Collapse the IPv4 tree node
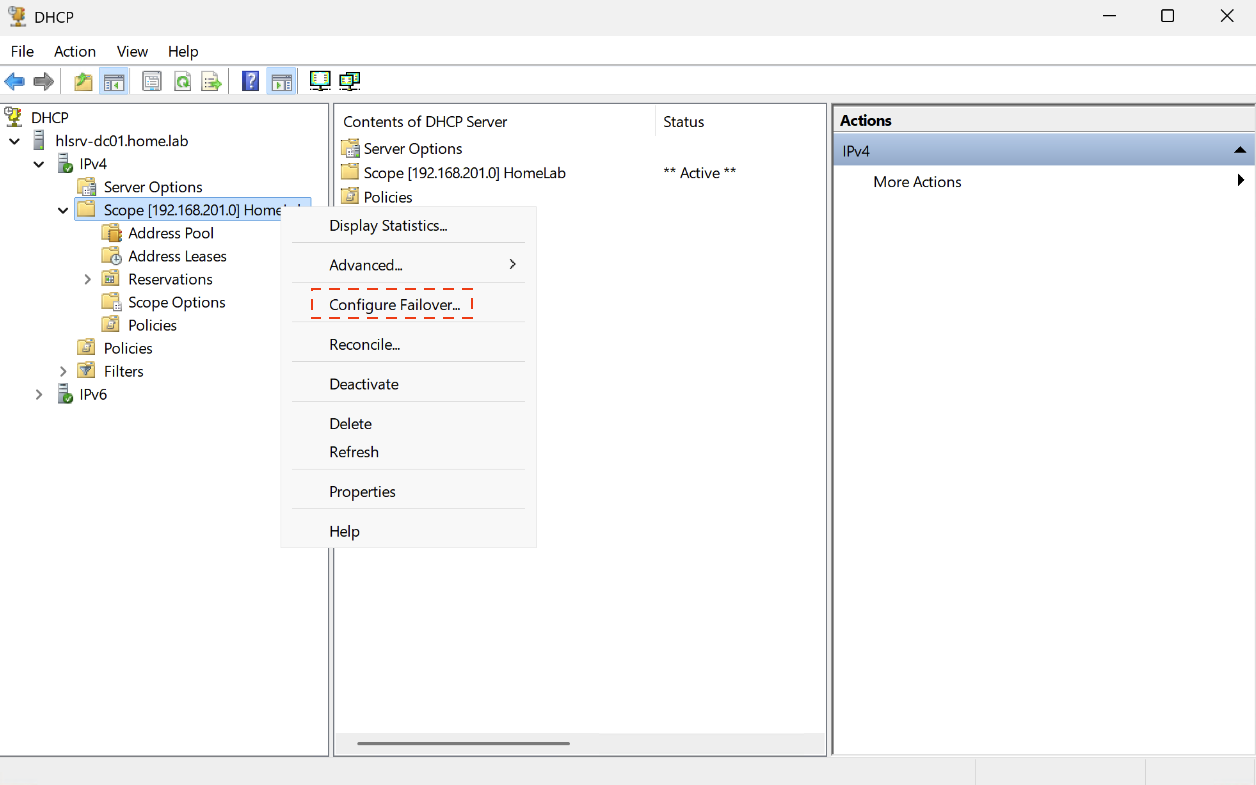This screenshot has width=1256, height=785. pos(39,164)
